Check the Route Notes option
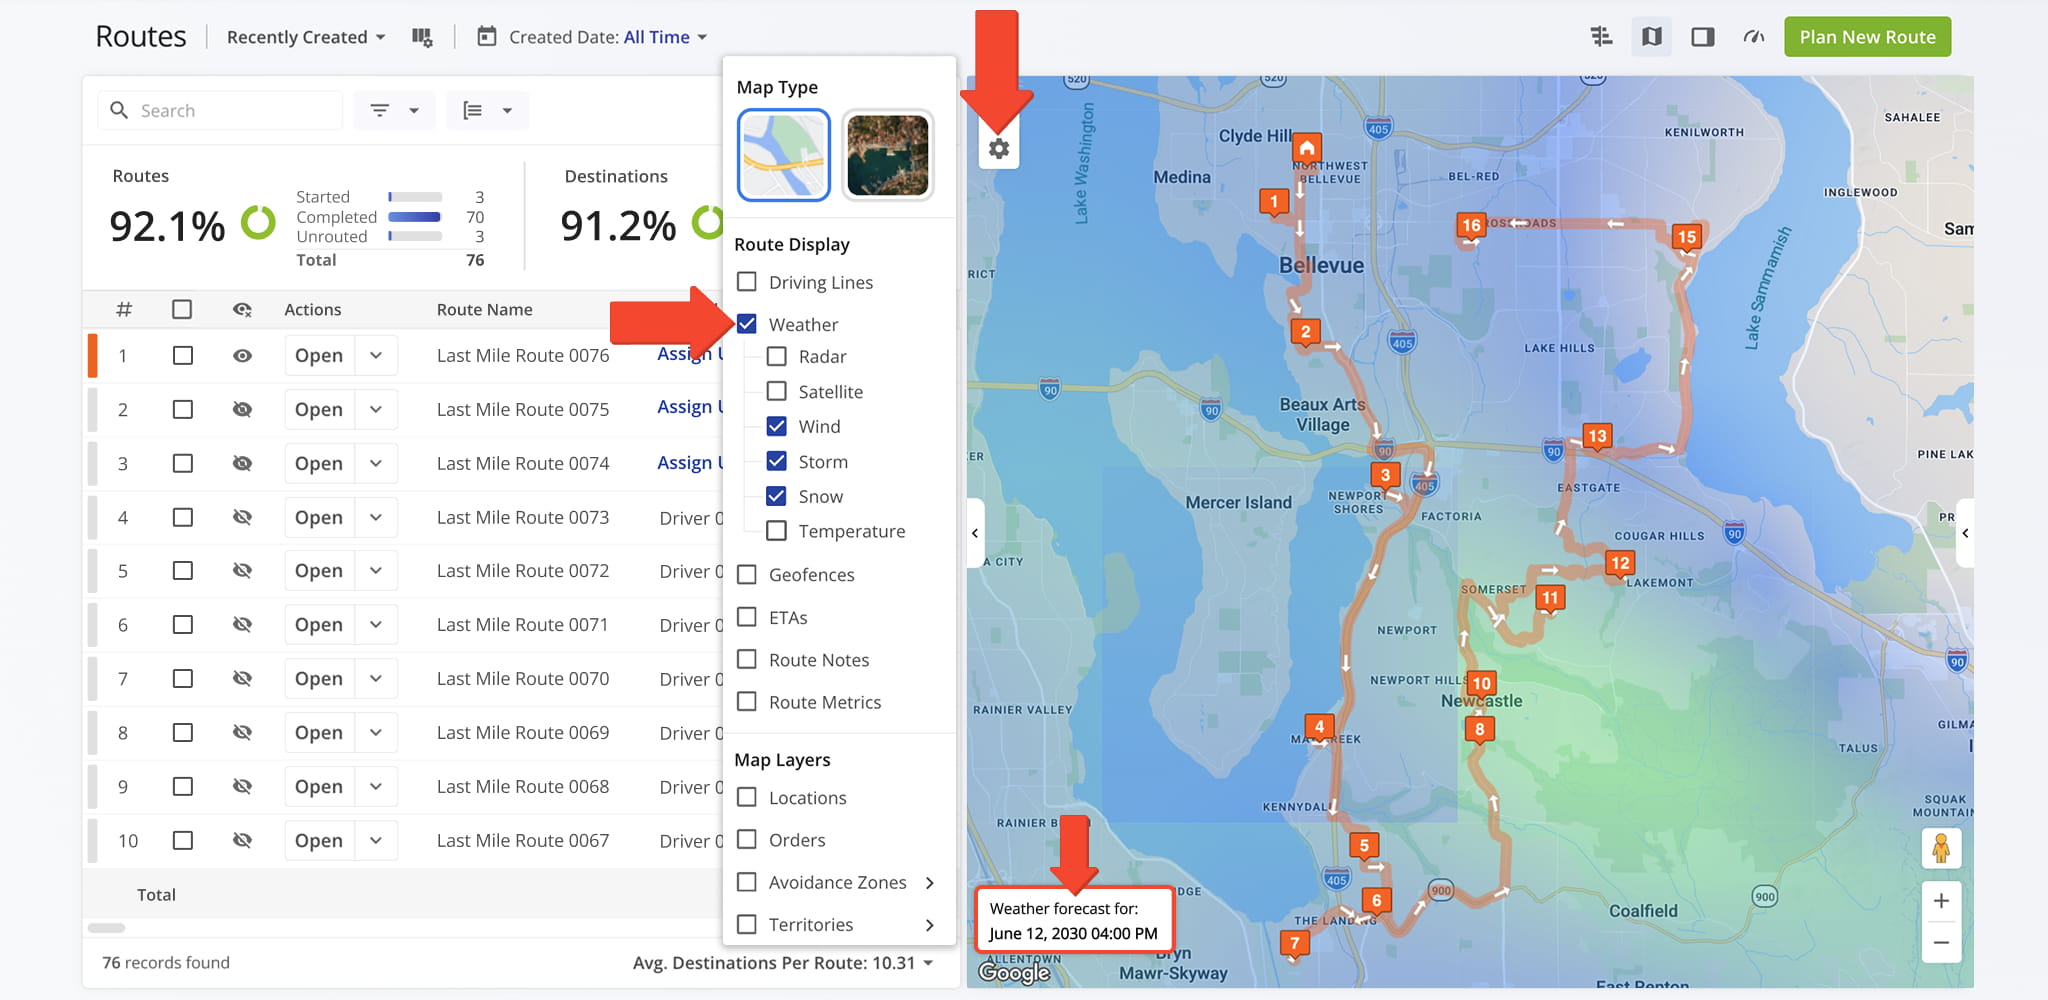 747,660
